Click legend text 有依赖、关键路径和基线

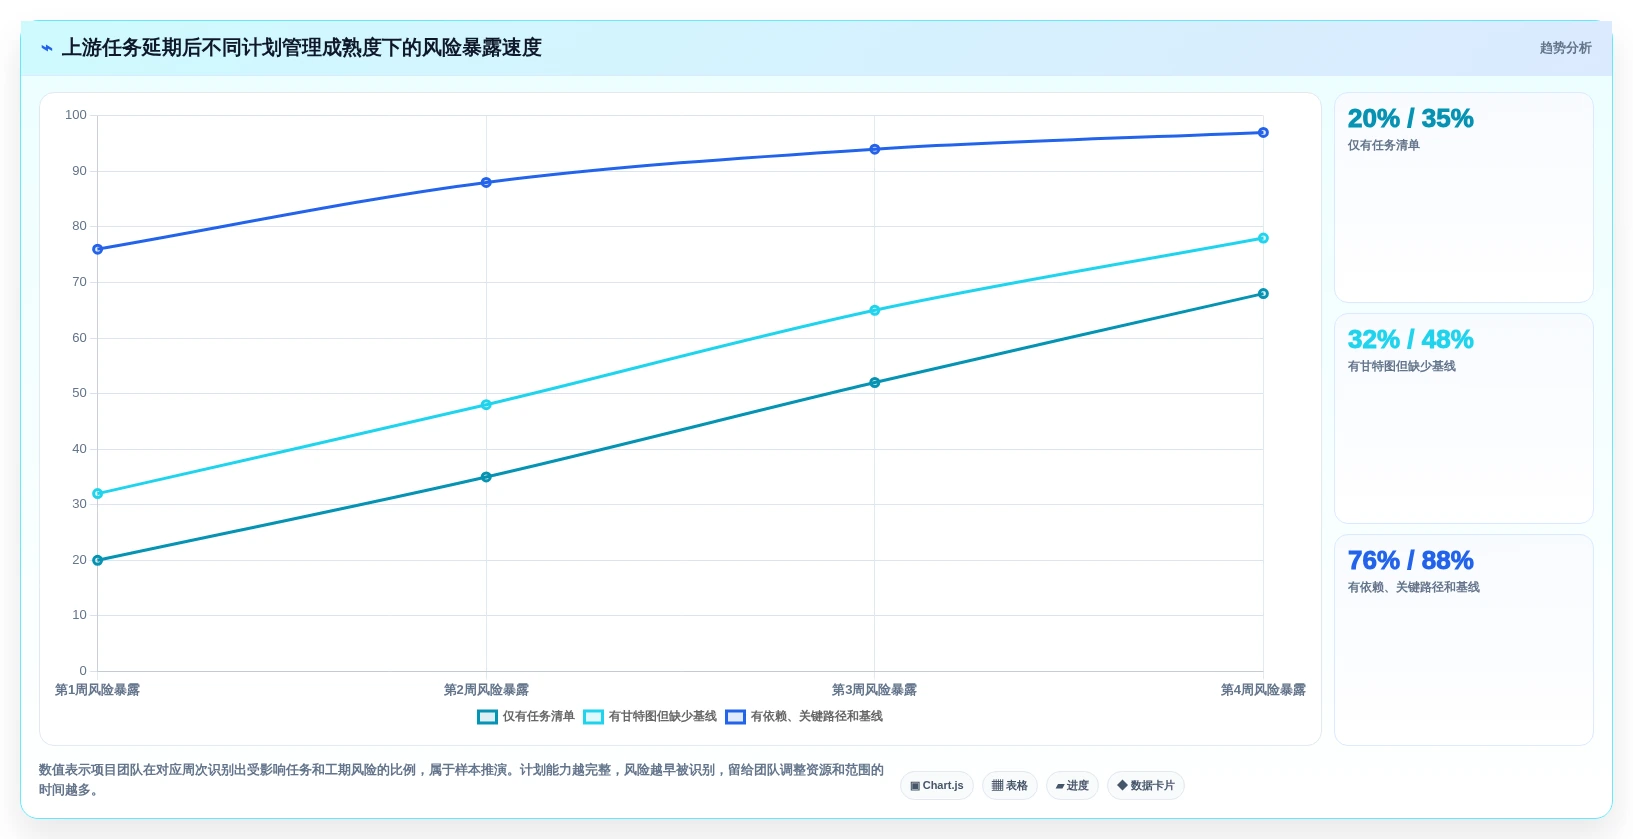pyautogui.click(x=817, y=717)
